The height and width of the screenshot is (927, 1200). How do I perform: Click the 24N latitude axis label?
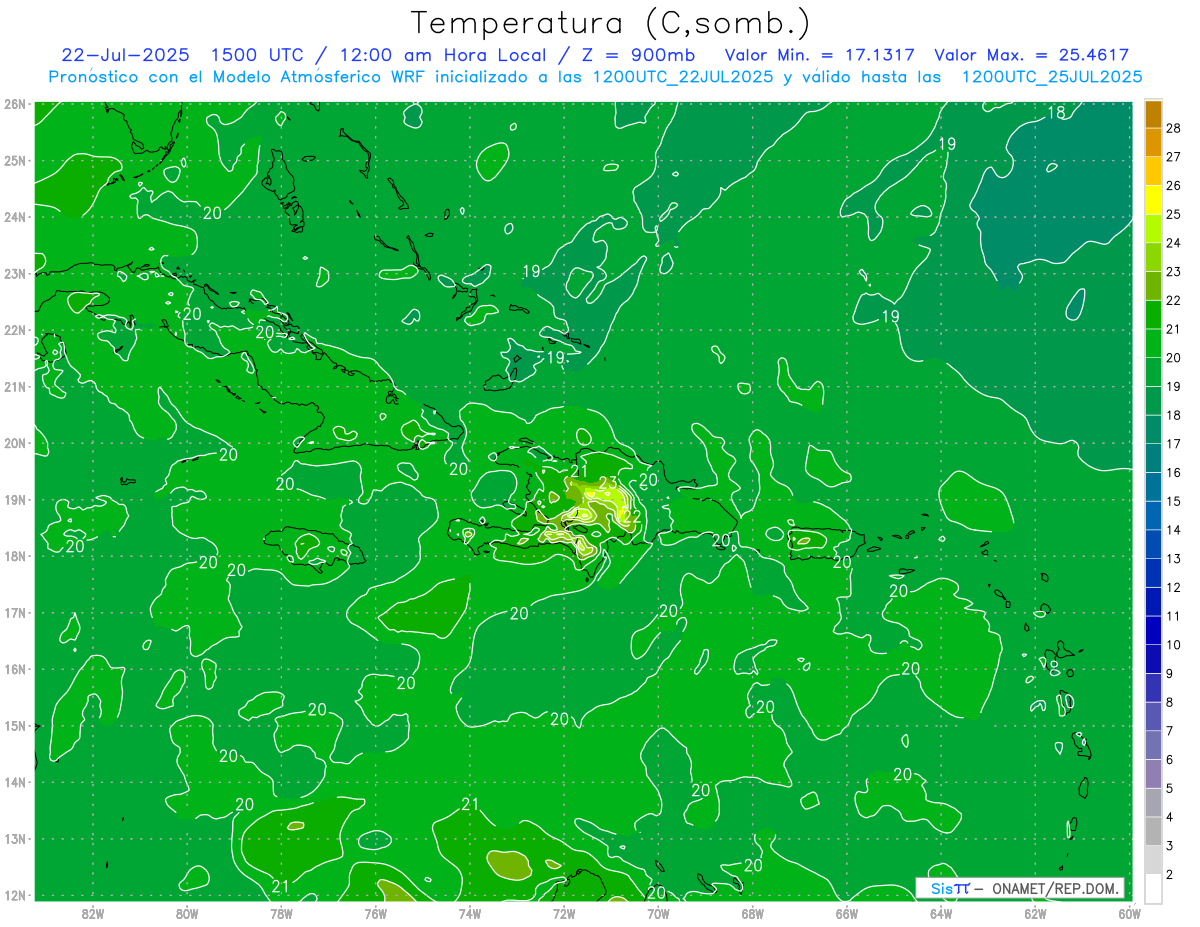pos(14,217)
